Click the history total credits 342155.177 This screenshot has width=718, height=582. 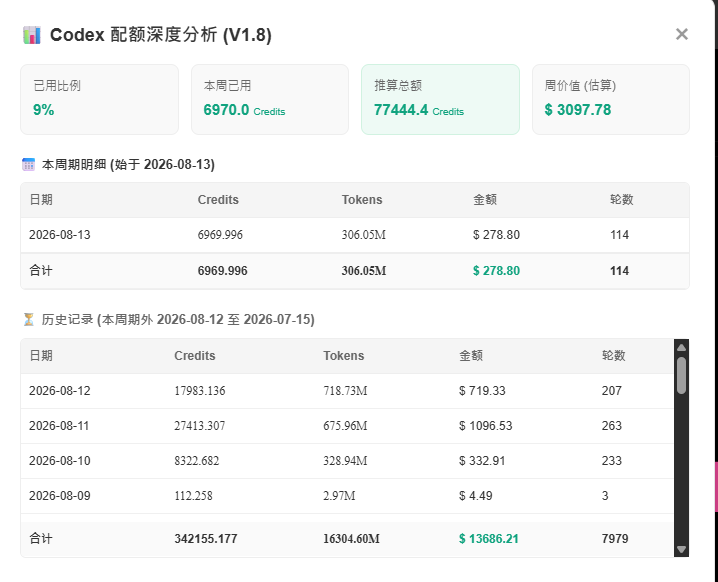(206, 539)
